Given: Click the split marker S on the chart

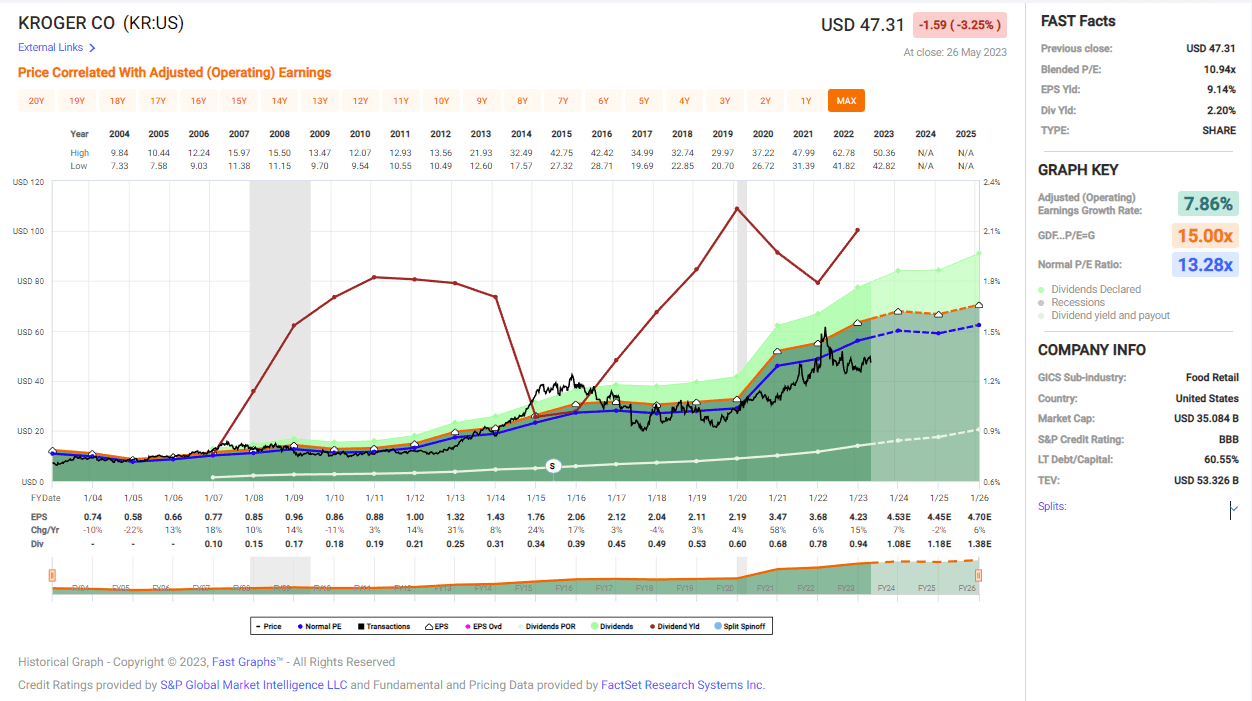Looking at the screenshot, I should (552, 466).
